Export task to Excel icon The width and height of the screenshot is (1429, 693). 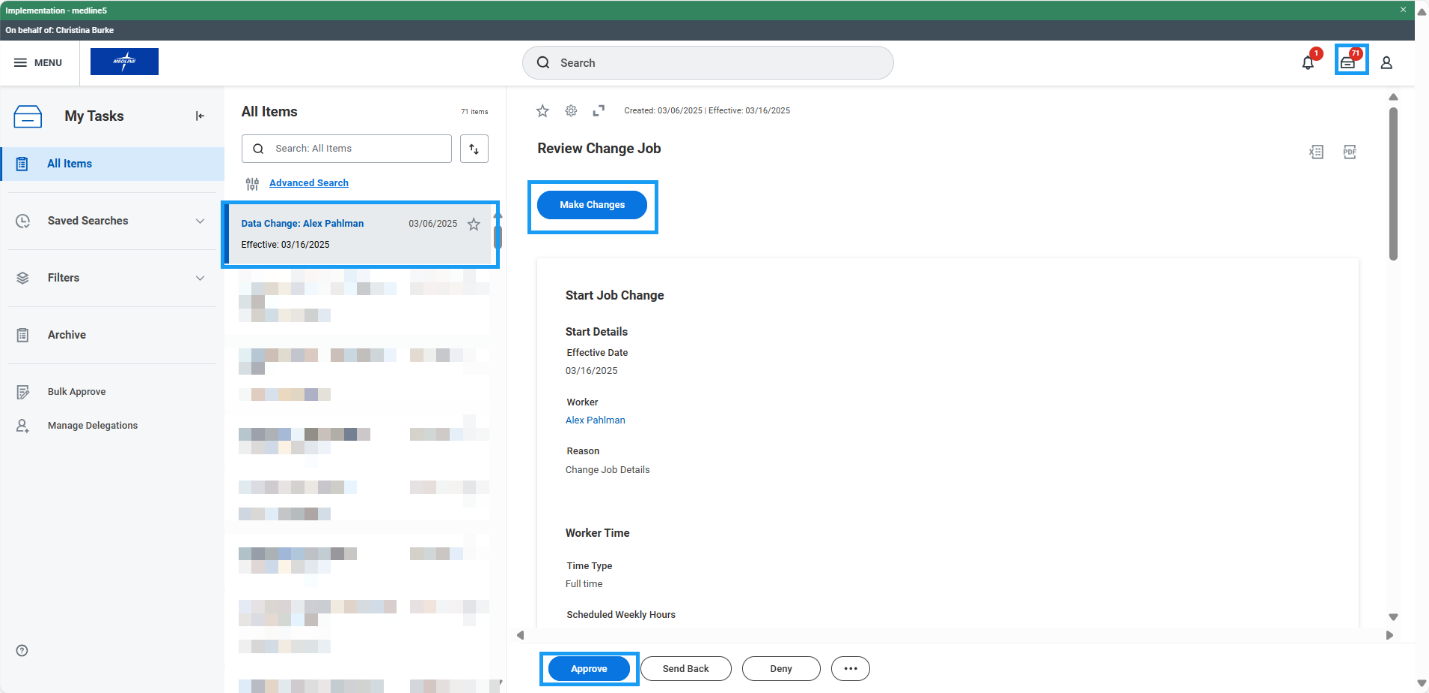tap(1317, 152)
